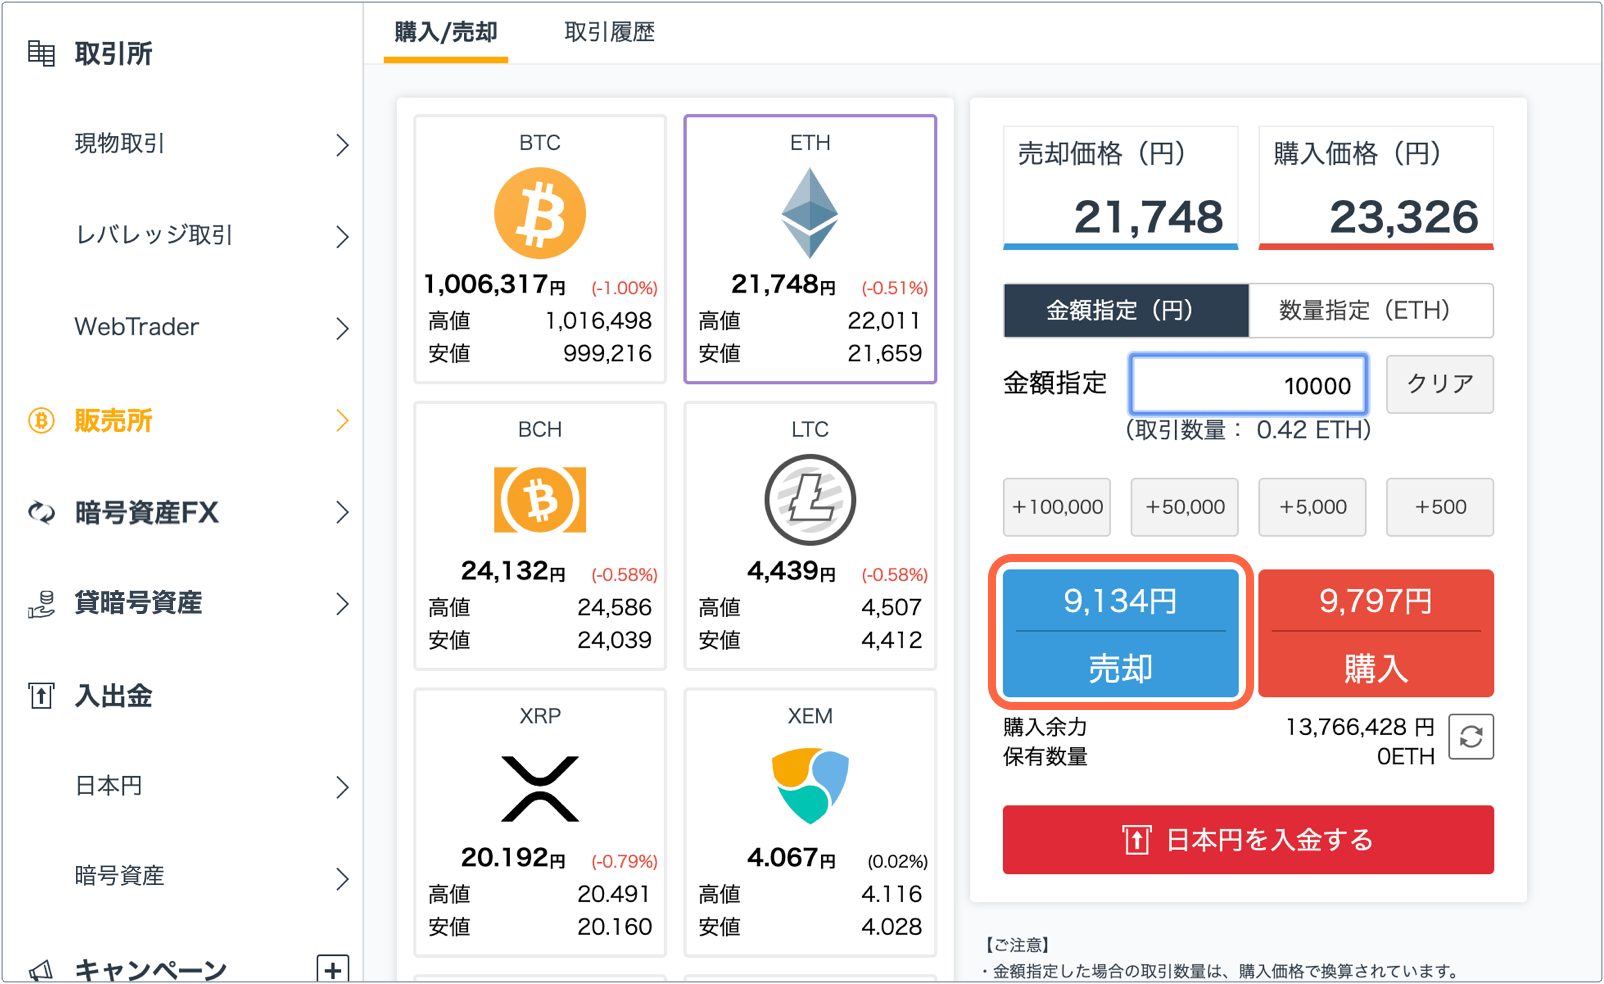This screenshot has height=984, width=1604.
Task: Click the 販売所 bitcoin circle icon
Action: click(x=41, y=421)
